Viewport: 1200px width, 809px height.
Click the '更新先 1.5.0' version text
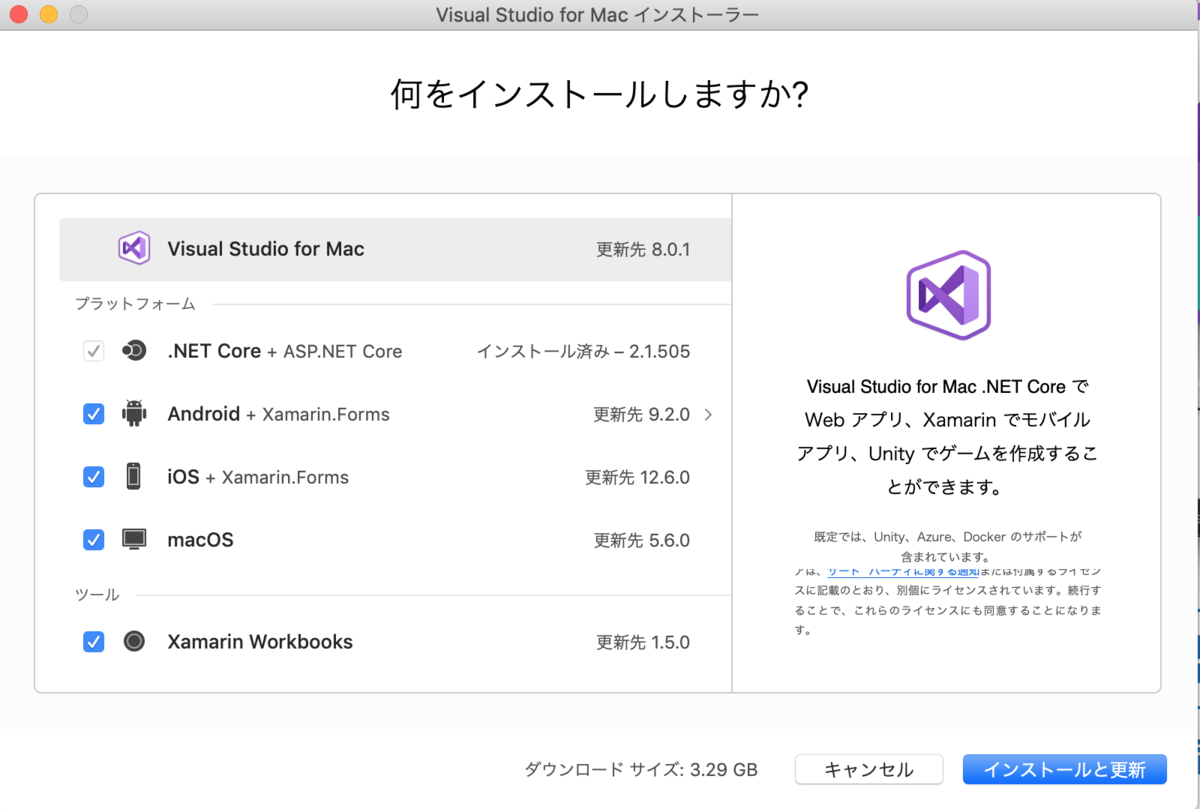[643, 642]
